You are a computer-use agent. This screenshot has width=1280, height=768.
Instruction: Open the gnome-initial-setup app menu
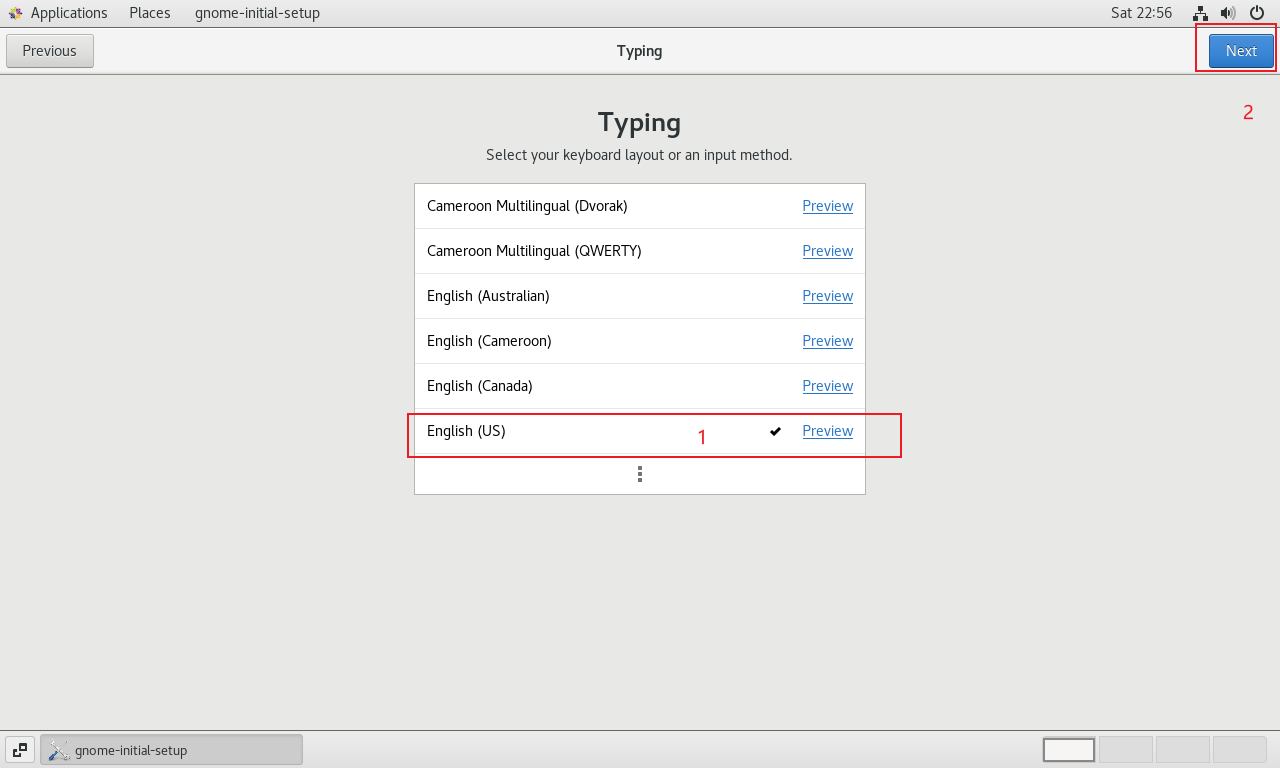pos(257,13)
